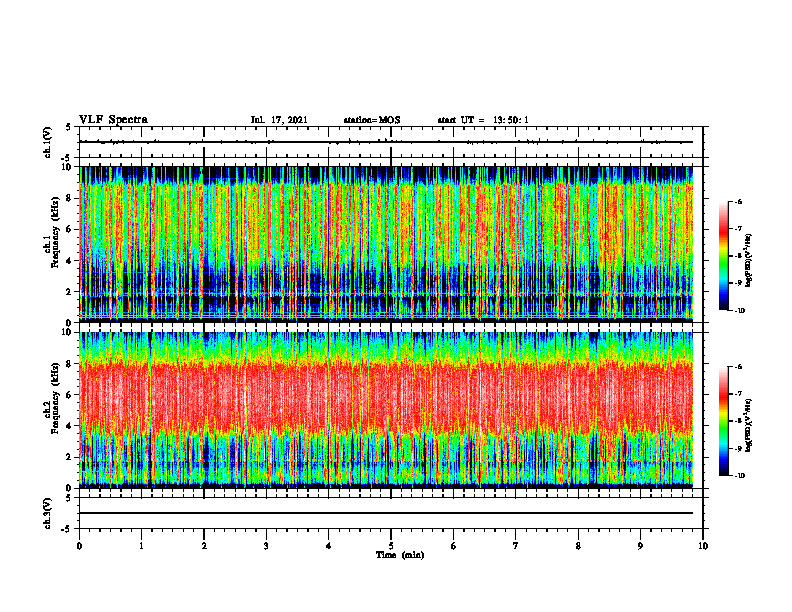792x612 pixels.
Task: Click the 'ch.3(V)' waveform axis label
Action: [48, 513]
